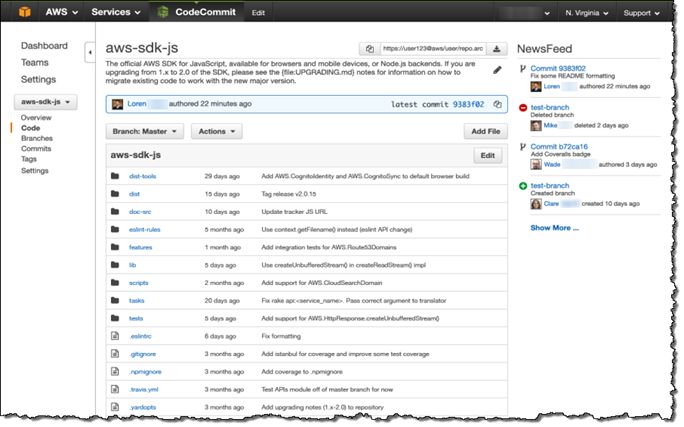Open Teams in sidebar
Screen dimensions: 684x427
[34, 62]
